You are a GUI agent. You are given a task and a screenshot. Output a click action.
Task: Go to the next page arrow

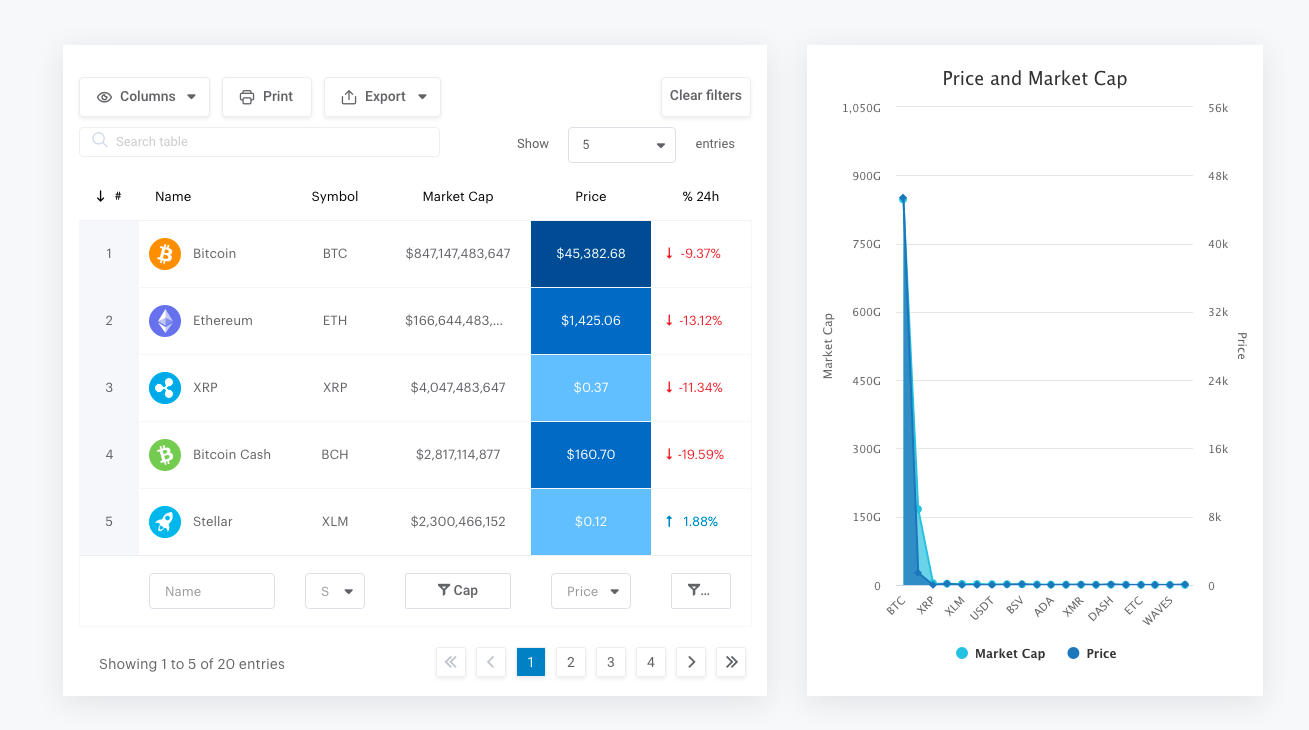[x=691, y=662]
